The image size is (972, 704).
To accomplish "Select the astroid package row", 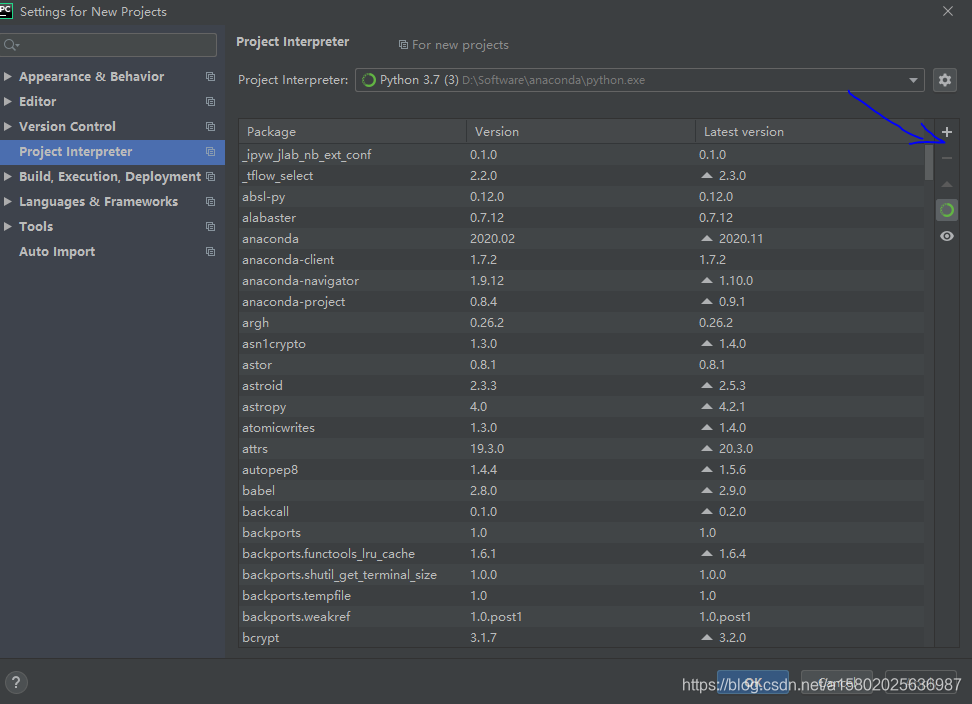I will [x=581, y=385].
